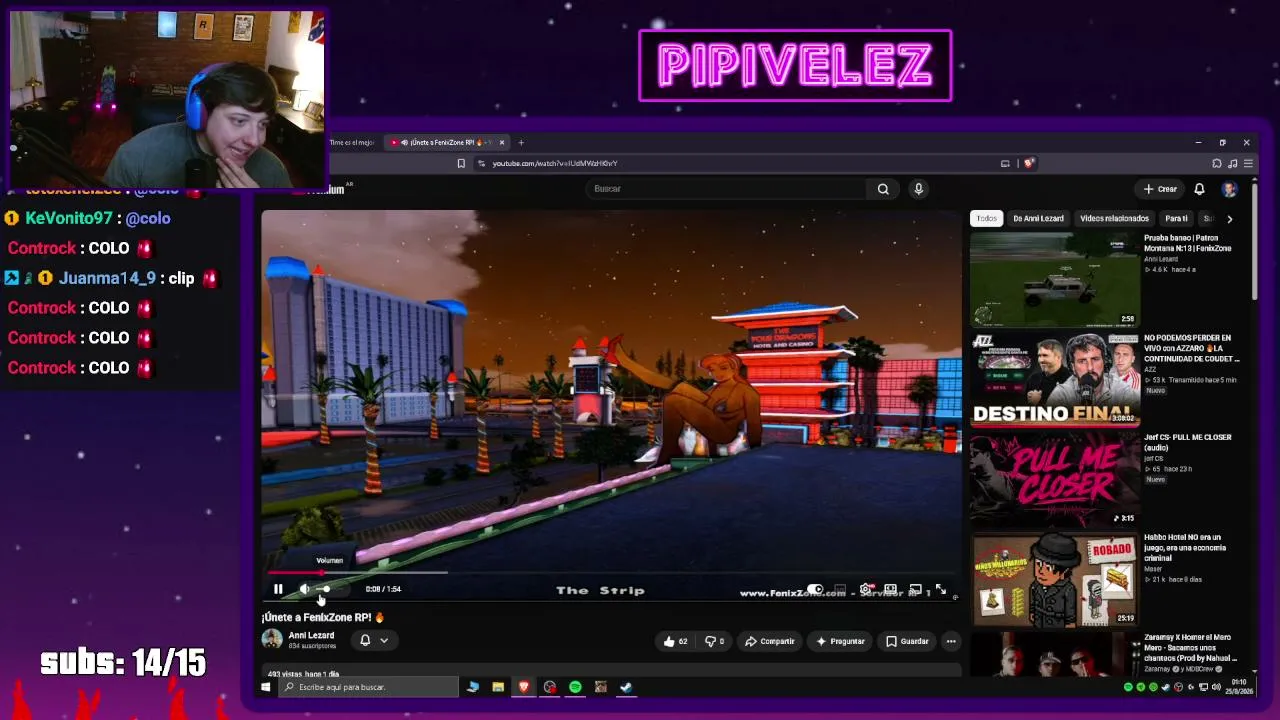1280x720 pixels.
Task: Select the Videos relacionados filter chip
Action: [1114, 218]
